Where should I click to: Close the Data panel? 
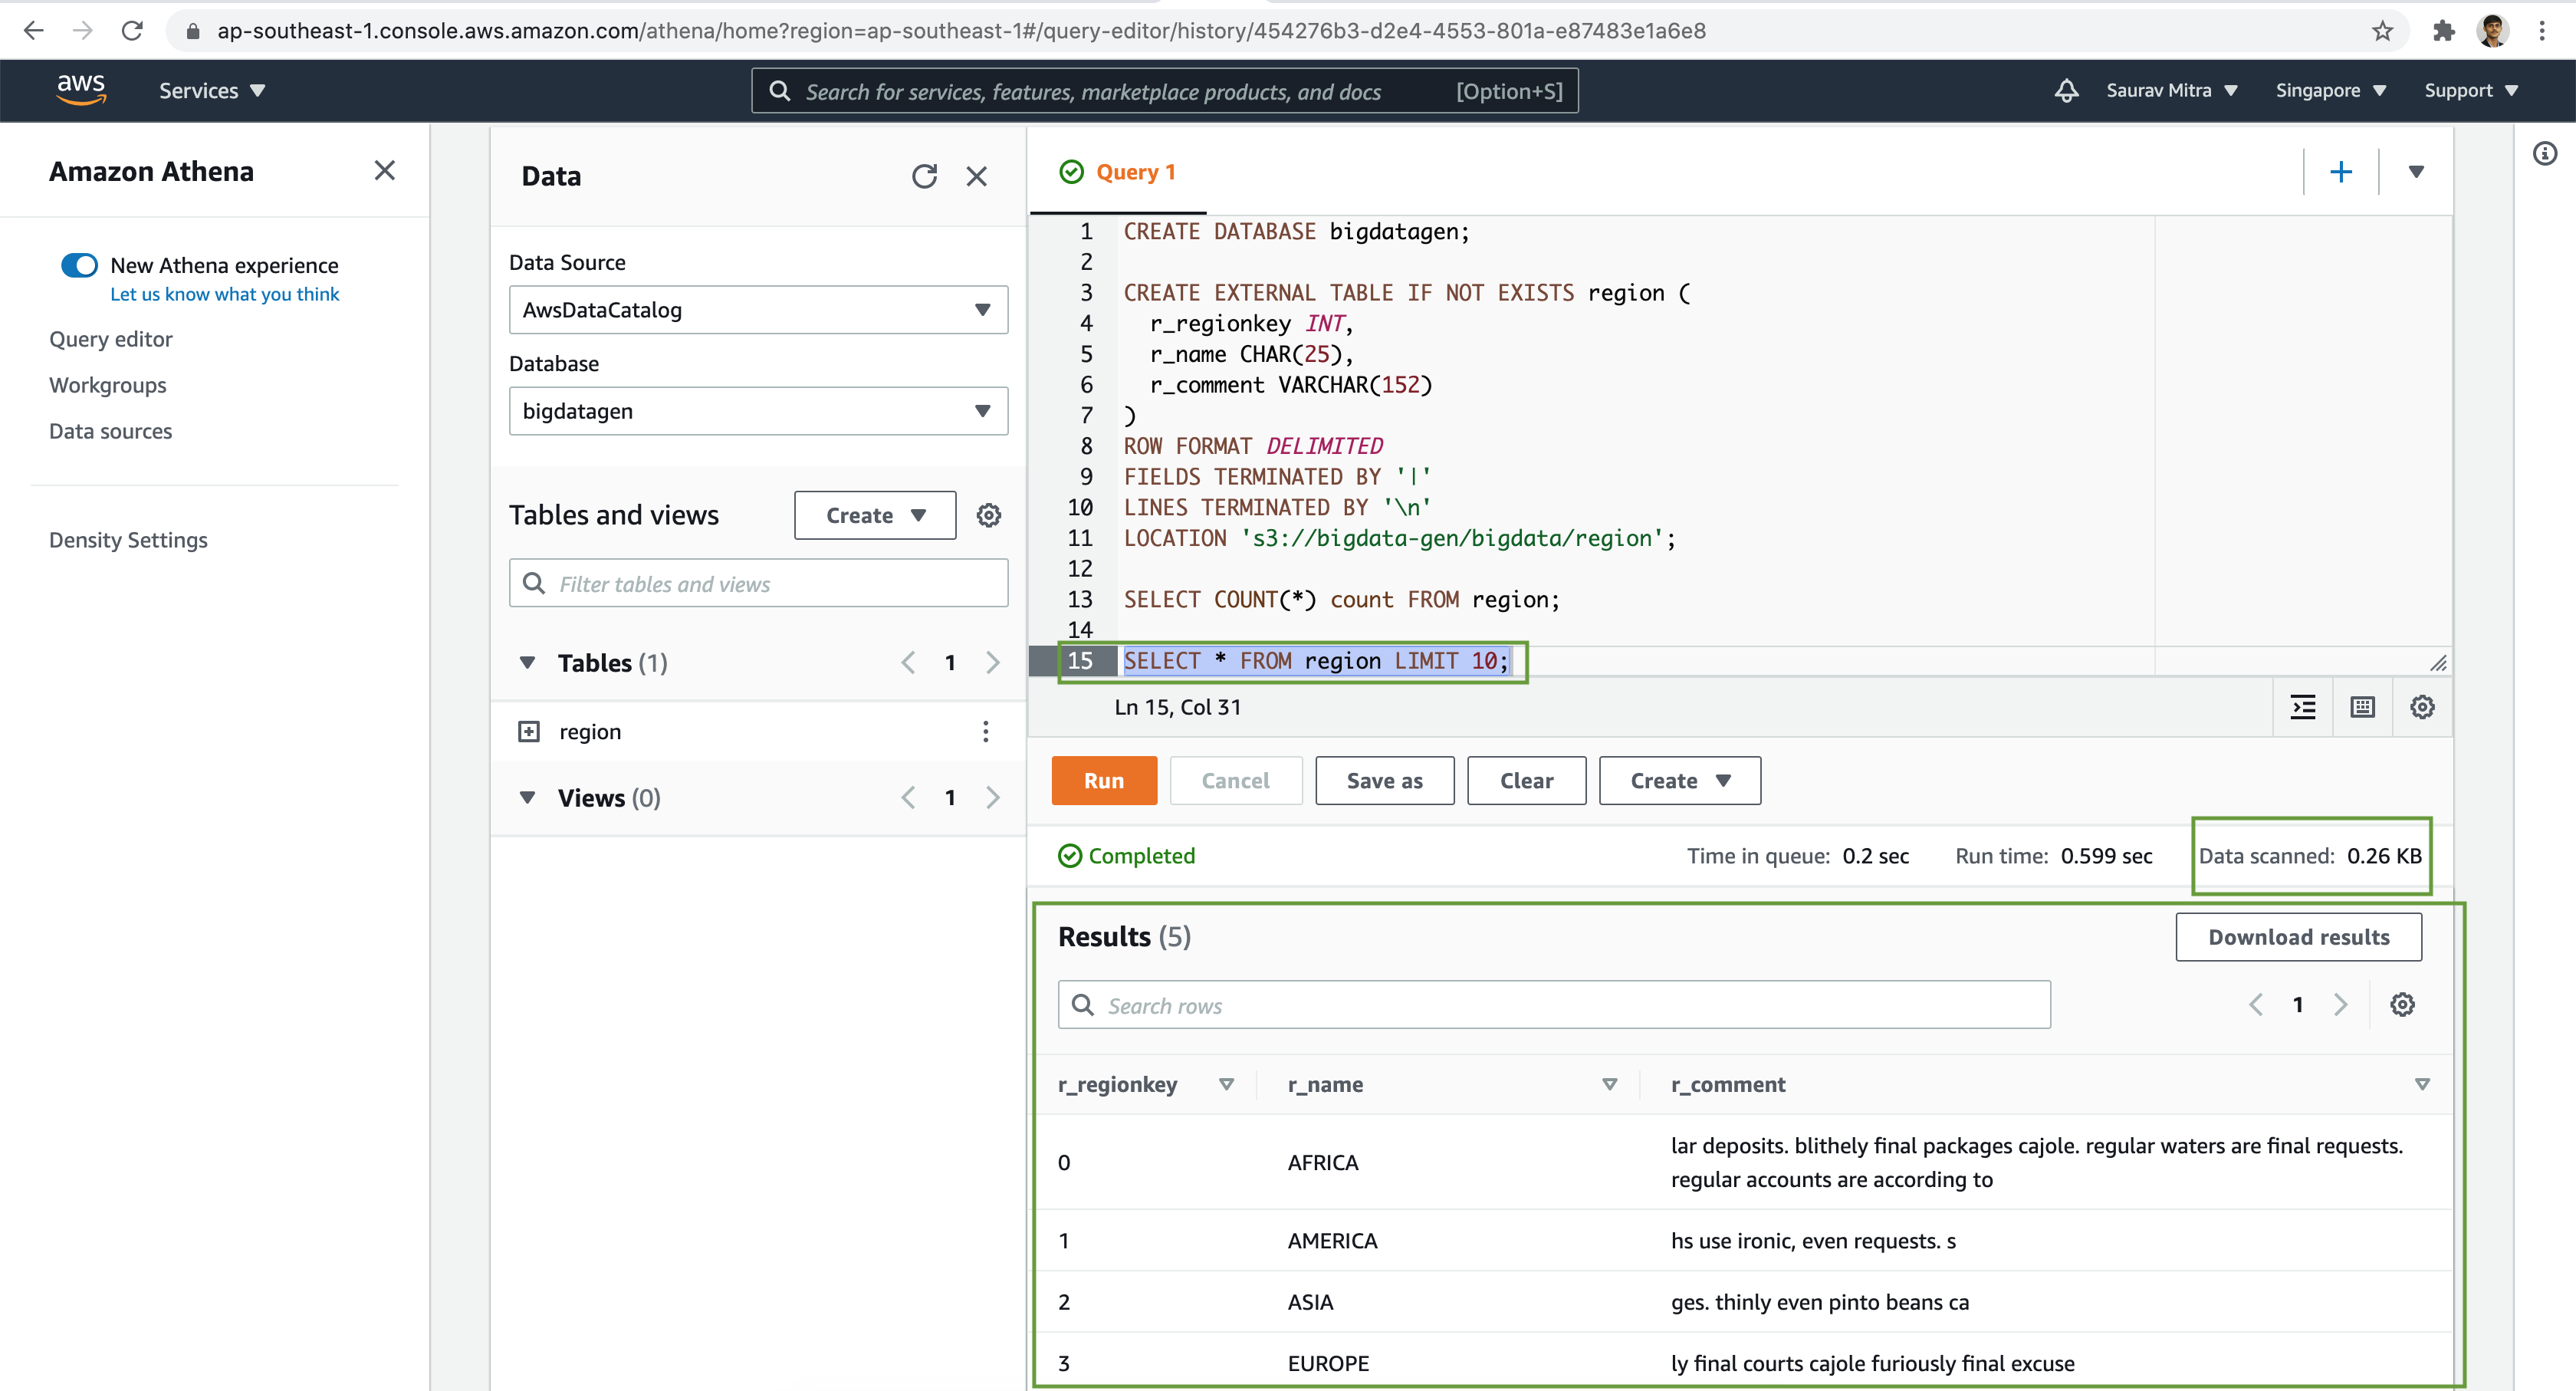[977, 177]
